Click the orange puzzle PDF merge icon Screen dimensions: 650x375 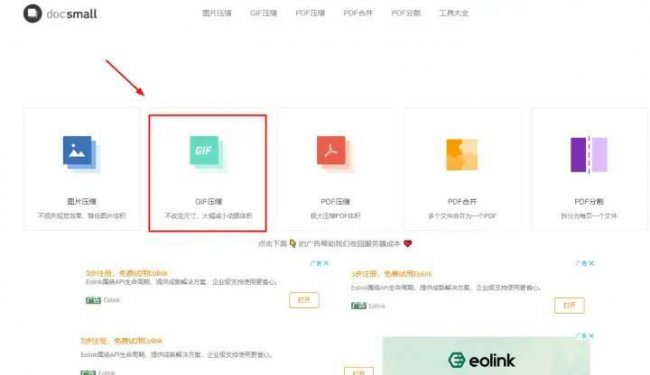click(462, 155)
